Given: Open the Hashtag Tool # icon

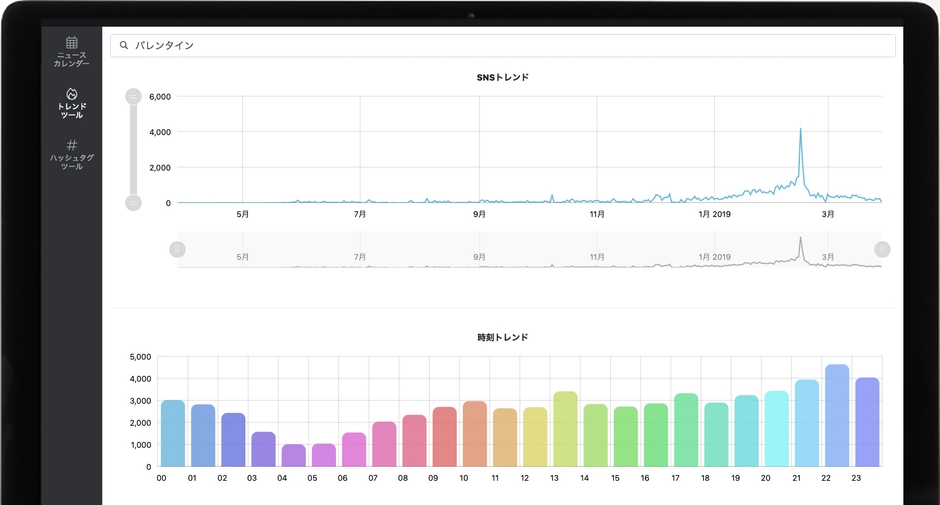Looking at the screenshot, I should click(72, 145).
